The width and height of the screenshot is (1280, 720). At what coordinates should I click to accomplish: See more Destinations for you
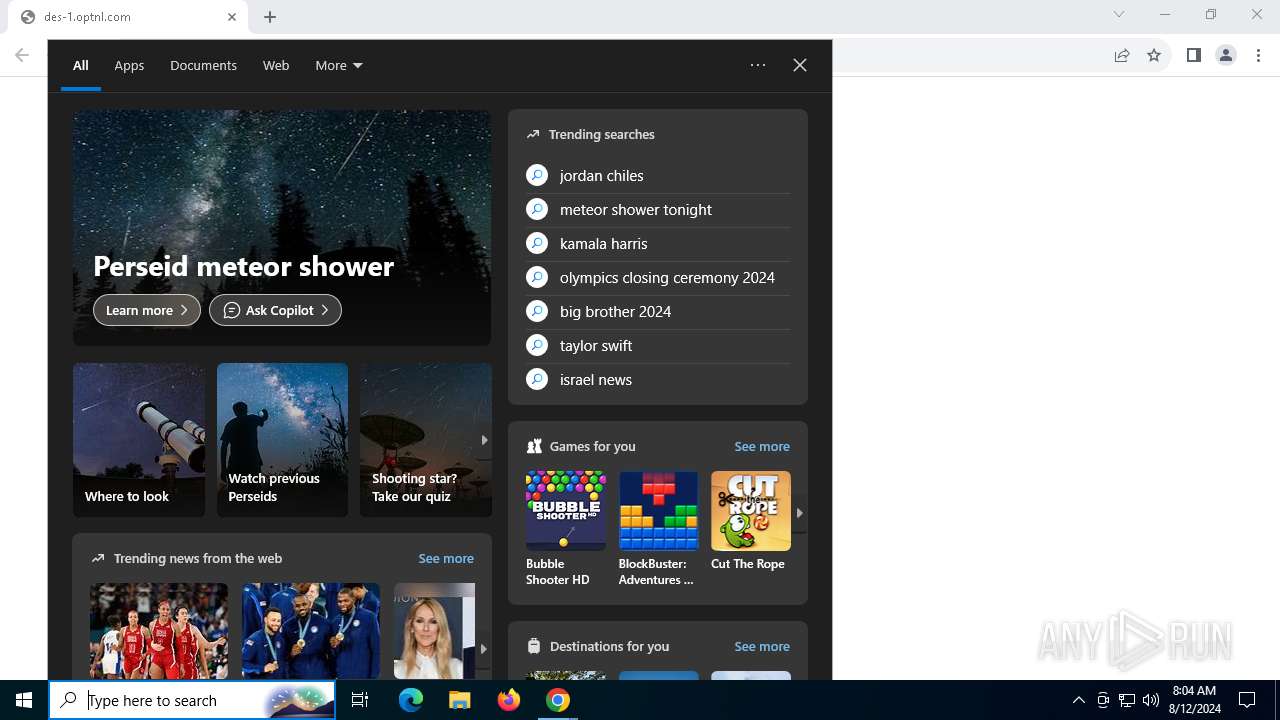coord(762,646)
